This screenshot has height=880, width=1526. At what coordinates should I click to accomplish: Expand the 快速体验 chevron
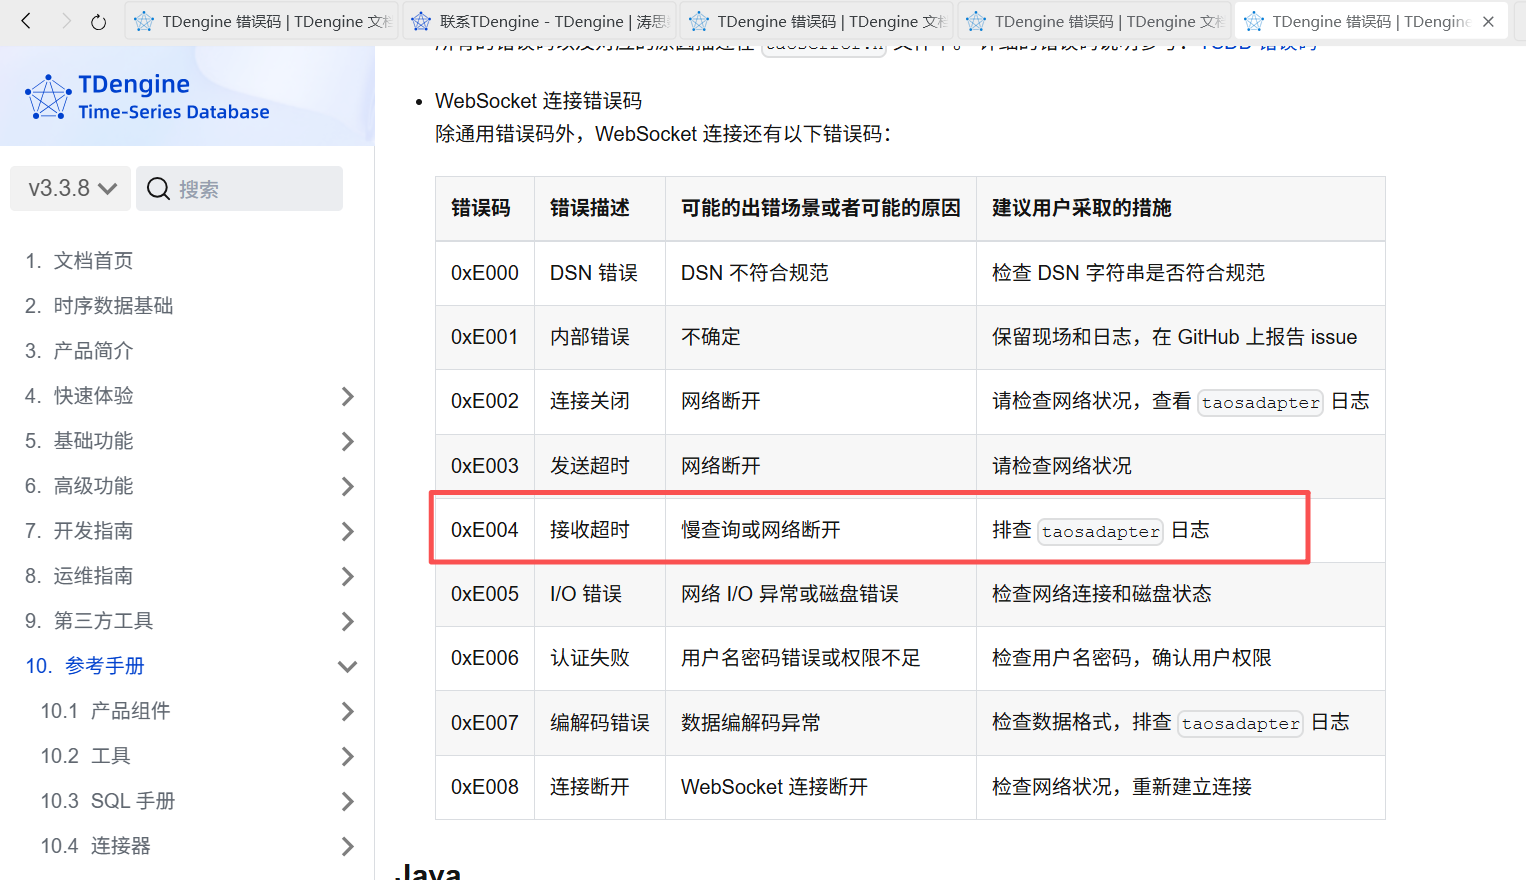[347, 396]
